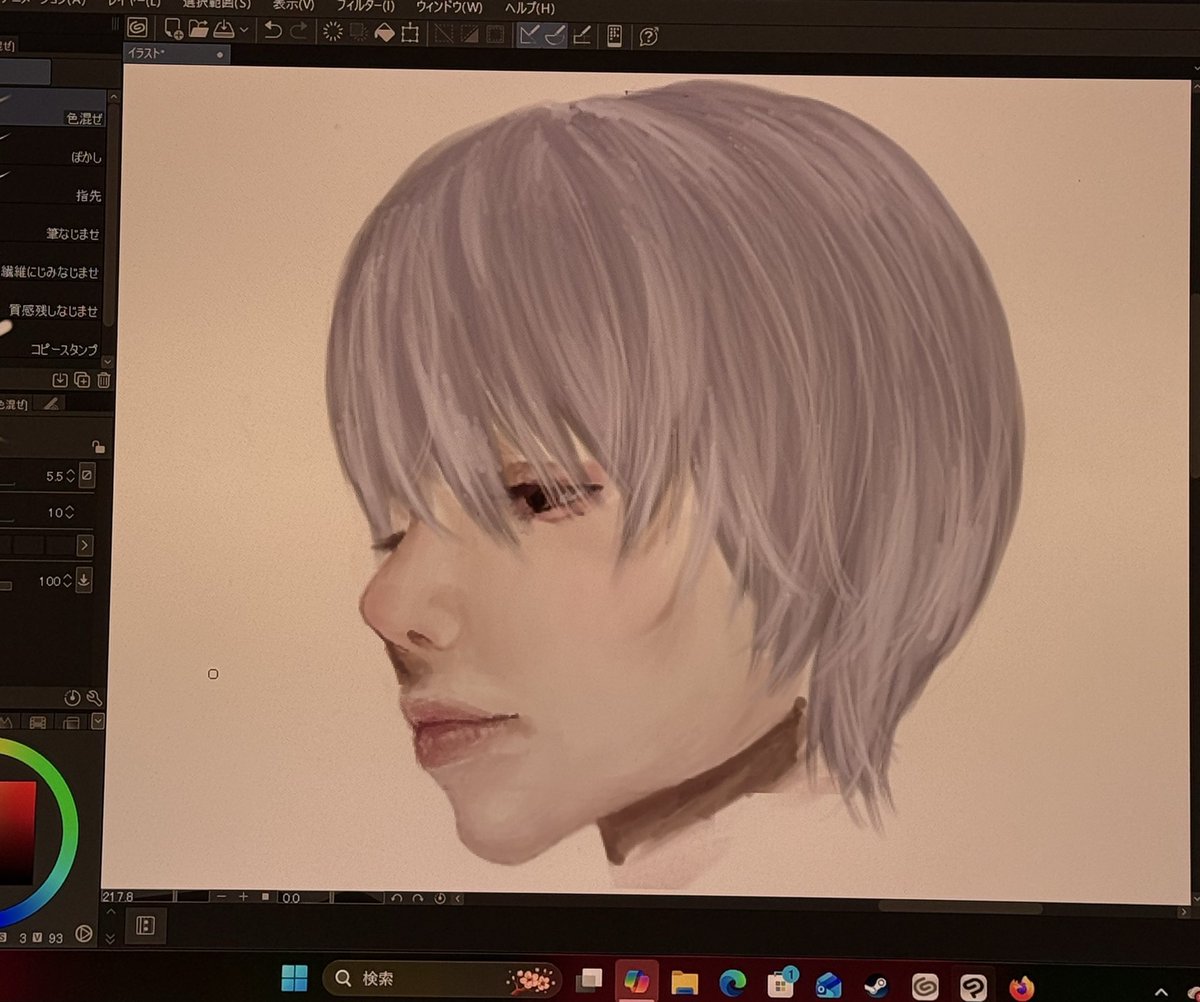Viewport: 1200px width, 1002px height.
Task: Open the color panel tab dropdown
Action: click(x=98, y=722)
